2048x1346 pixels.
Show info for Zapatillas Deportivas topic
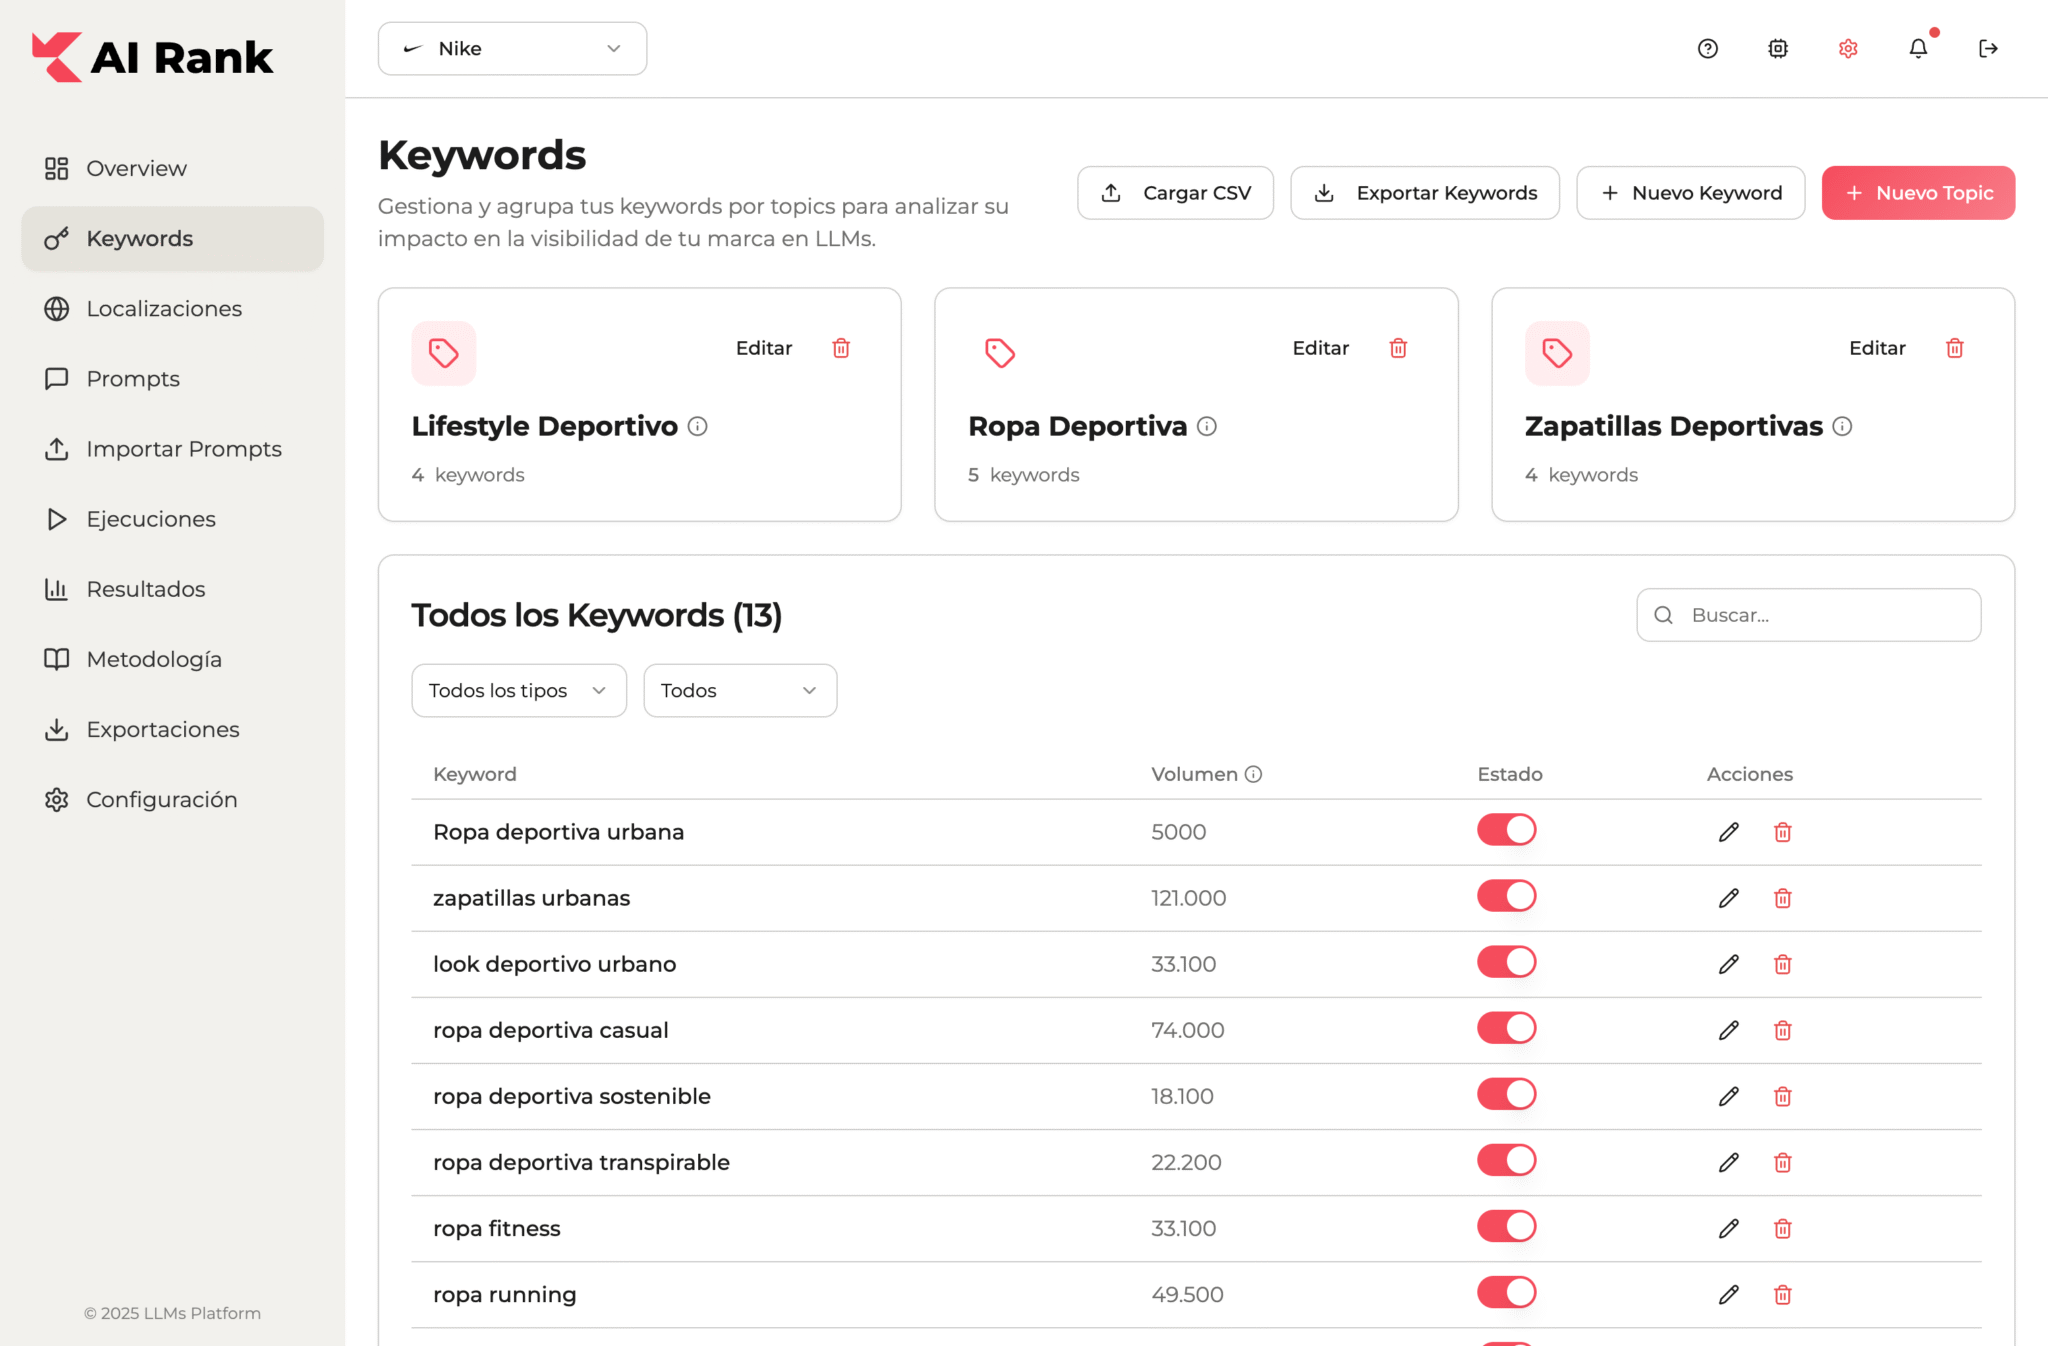pos(1842,427)
